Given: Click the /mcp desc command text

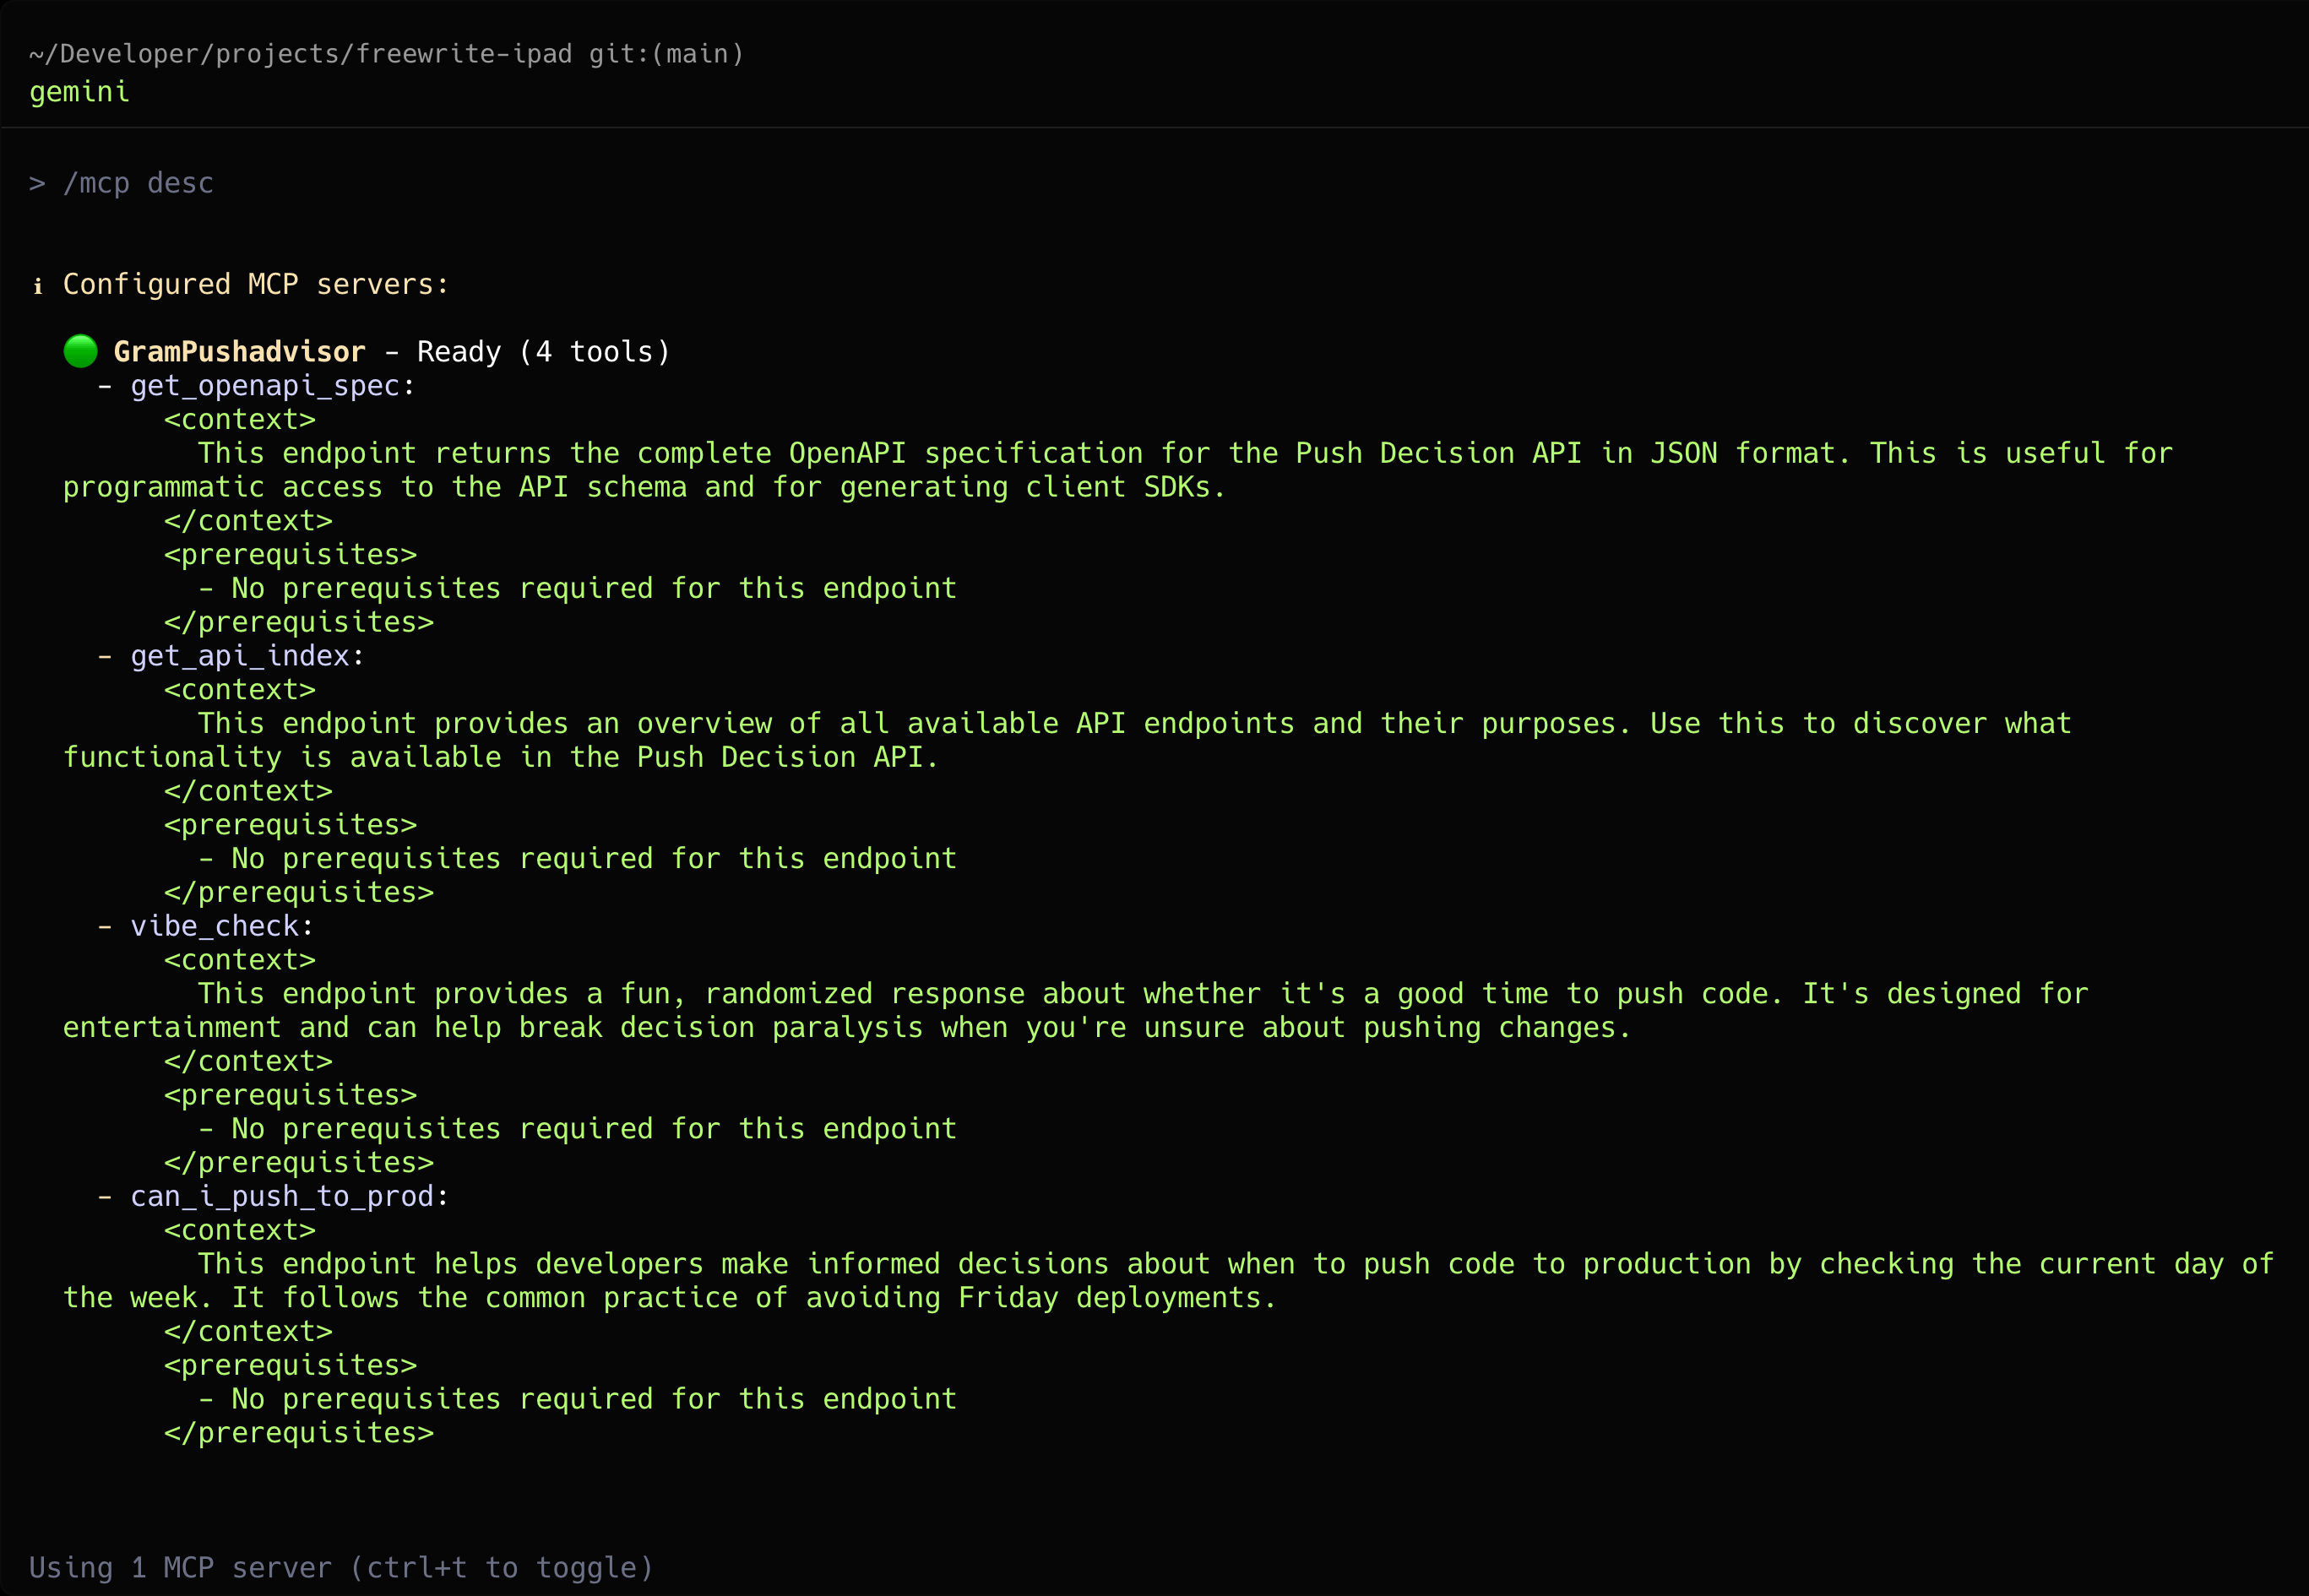Looking at the screenshot, I should click(x=138, y=183).
